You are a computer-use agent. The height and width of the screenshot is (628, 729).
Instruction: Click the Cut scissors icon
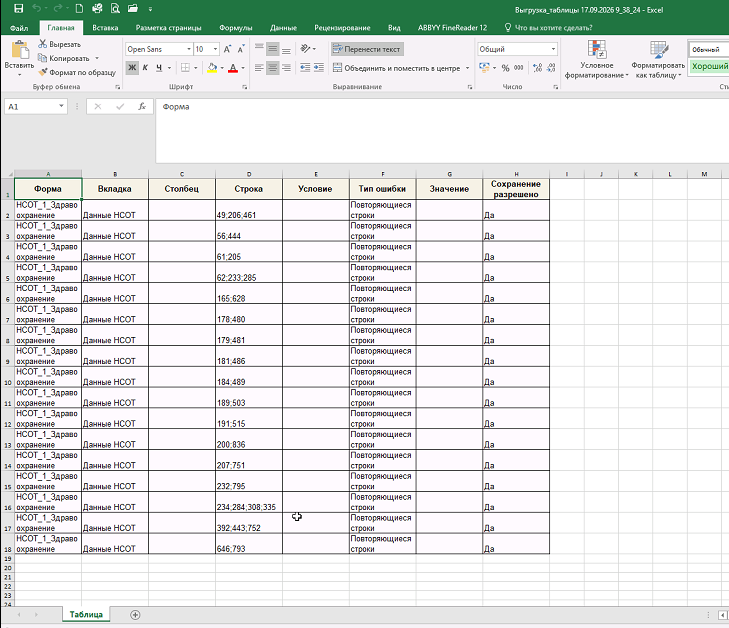click(43, 44)
